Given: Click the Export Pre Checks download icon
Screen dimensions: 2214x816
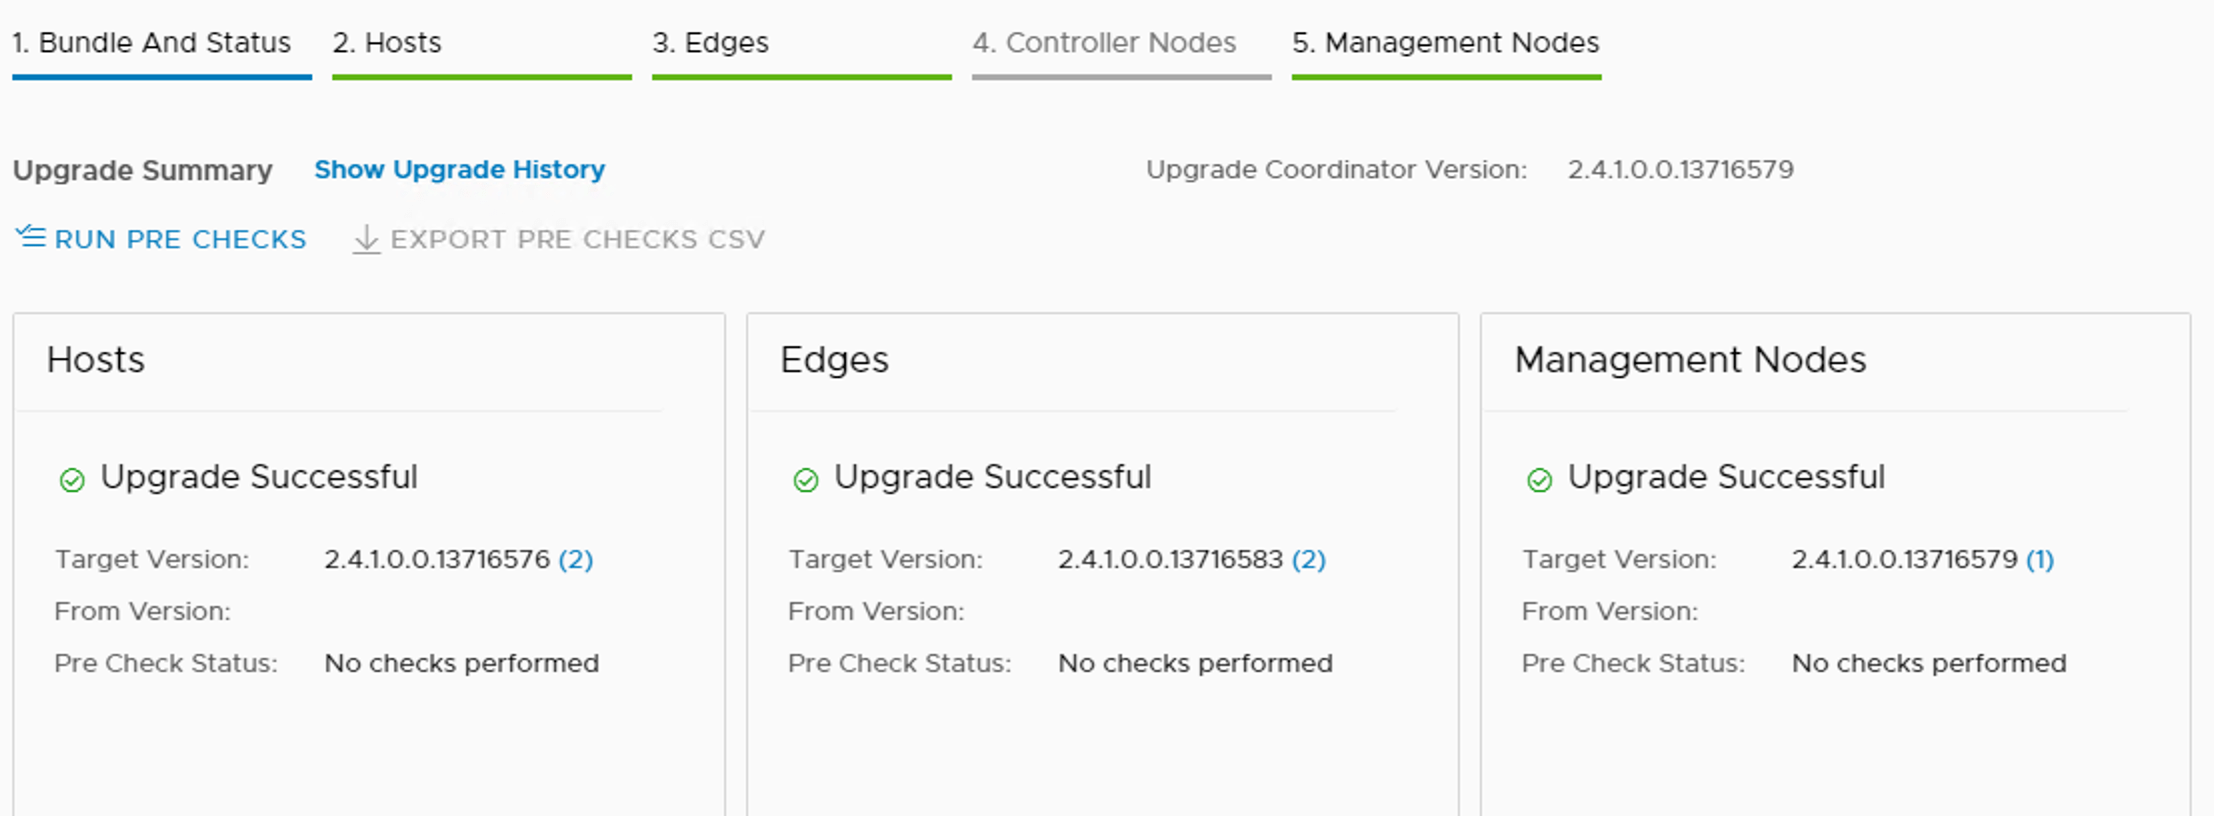Looking at the screenshot, I should tap(367, 239).
